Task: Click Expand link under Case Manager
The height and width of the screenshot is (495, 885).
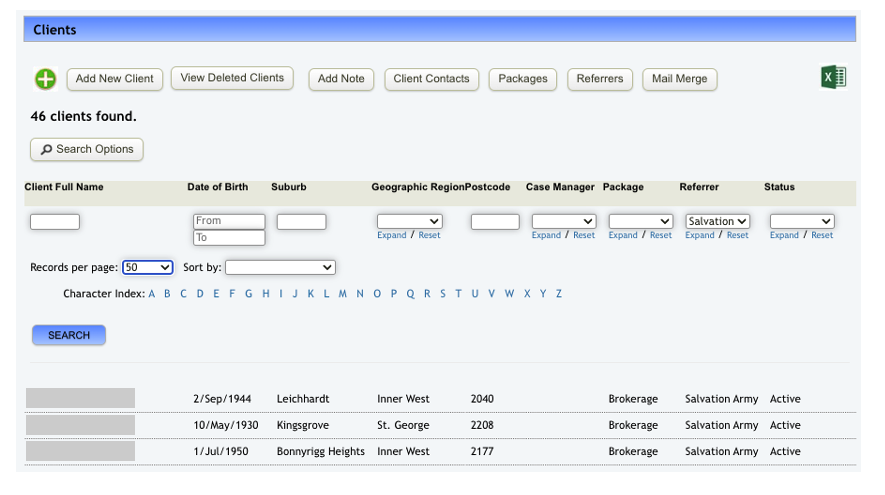Action: 546,235
